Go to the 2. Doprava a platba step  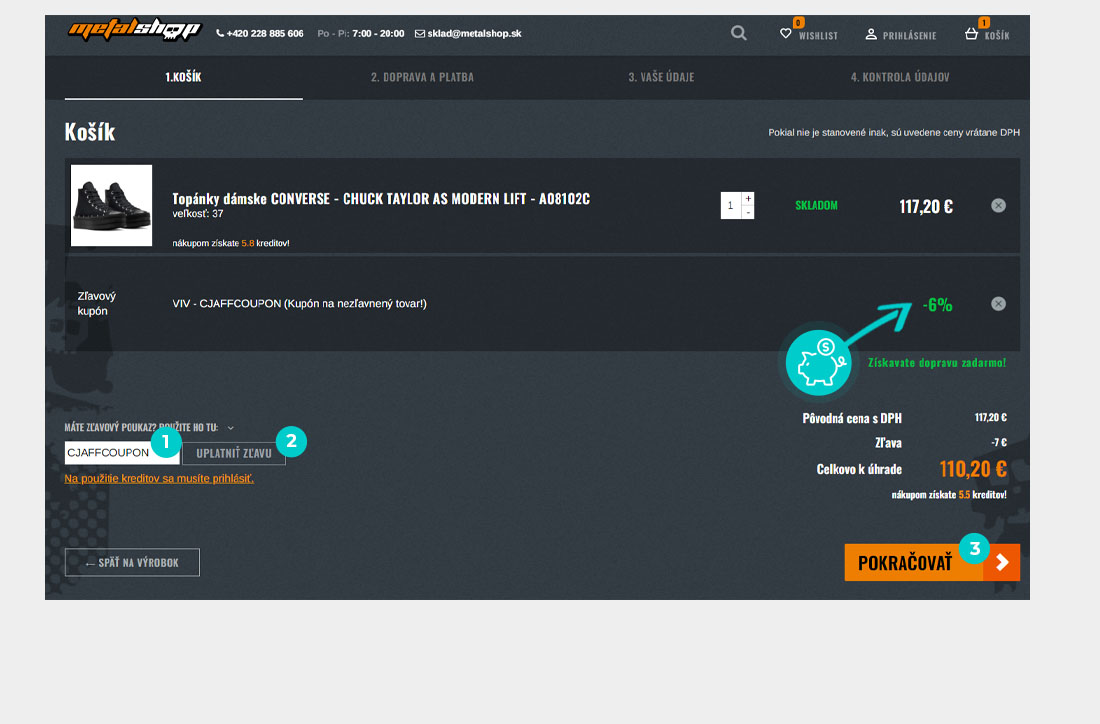pos(422,77)
